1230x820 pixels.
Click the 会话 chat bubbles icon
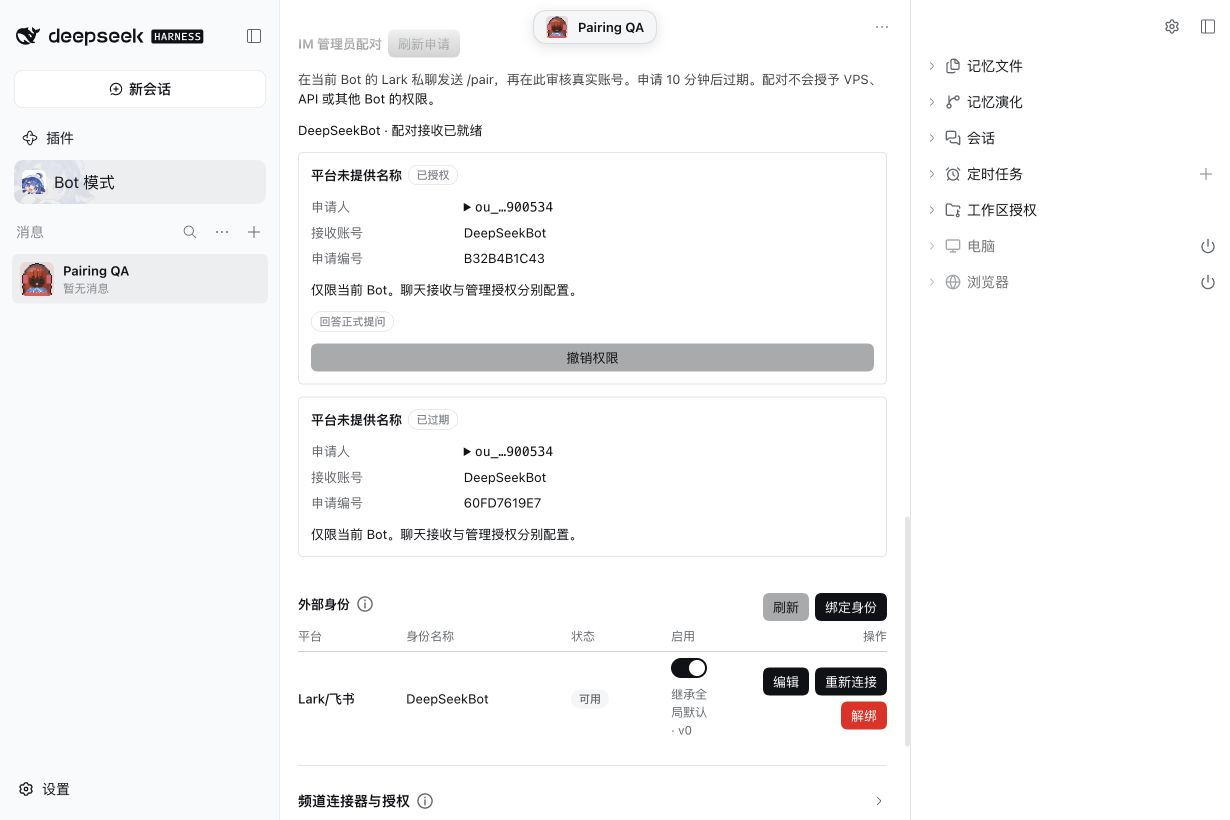click(x=953, y=138)
